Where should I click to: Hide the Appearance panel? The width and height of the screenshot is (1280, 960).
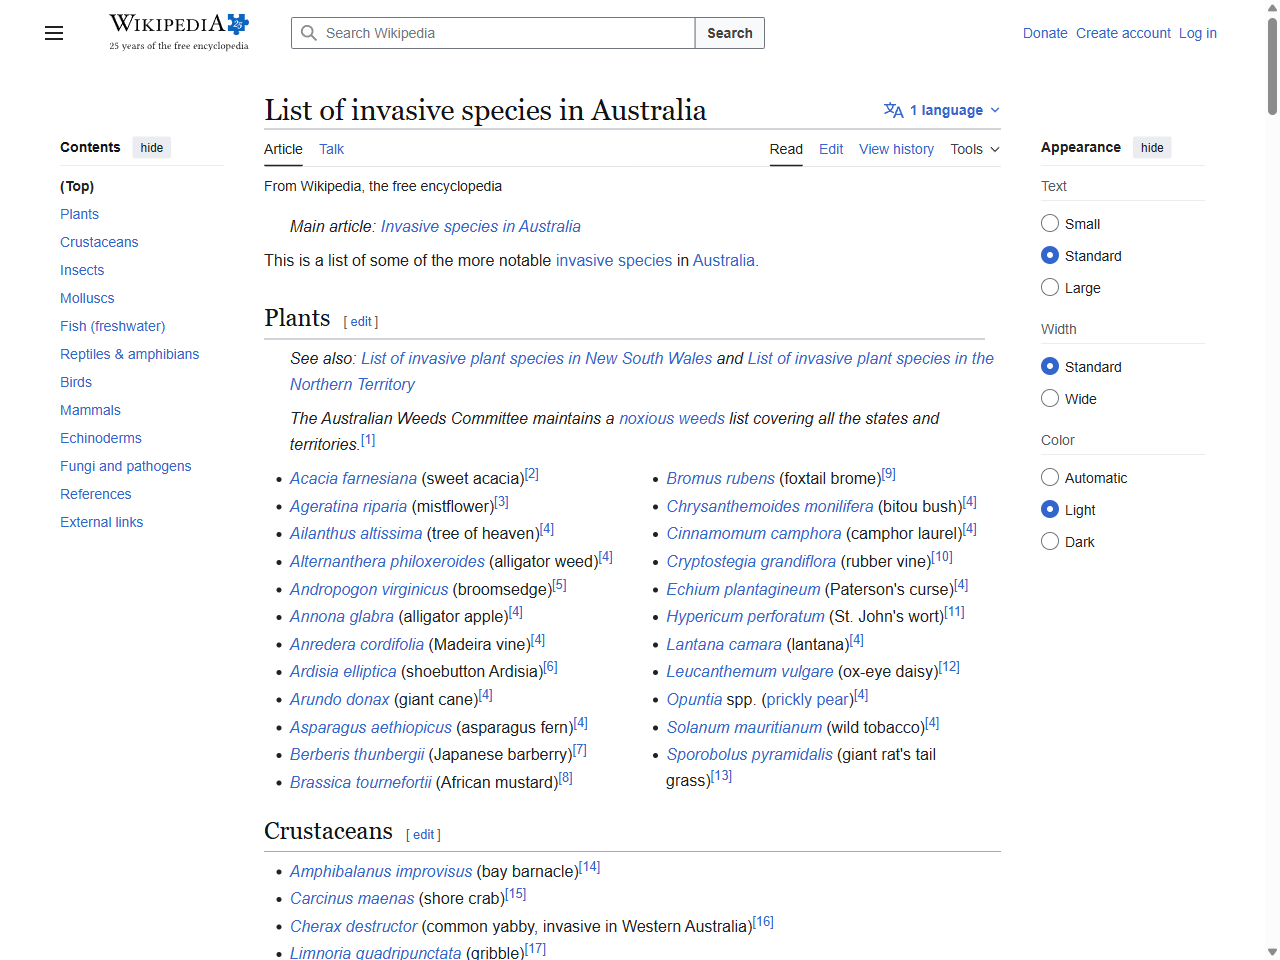click(1152, 147)
